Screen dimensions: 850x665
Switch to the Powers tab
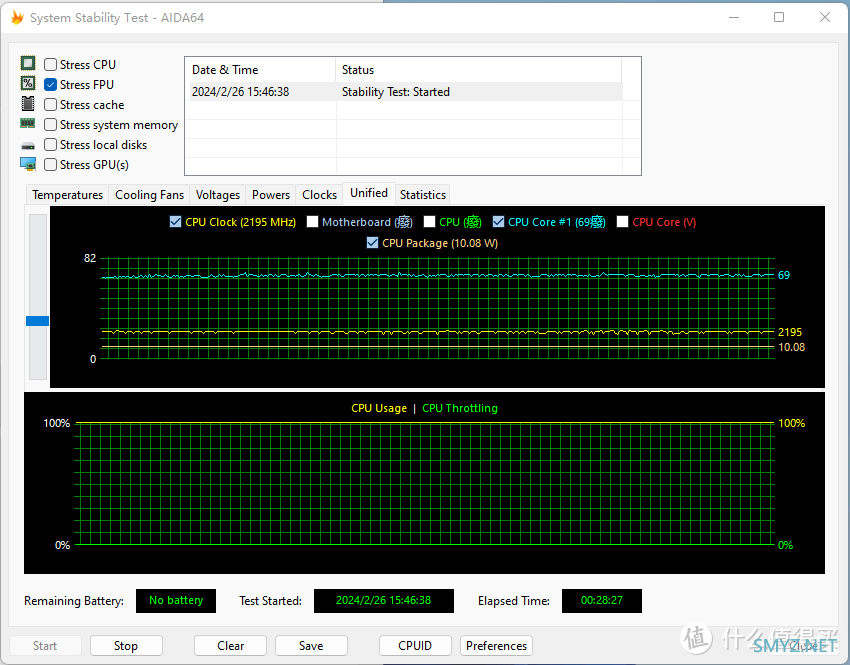click(271, 195)
